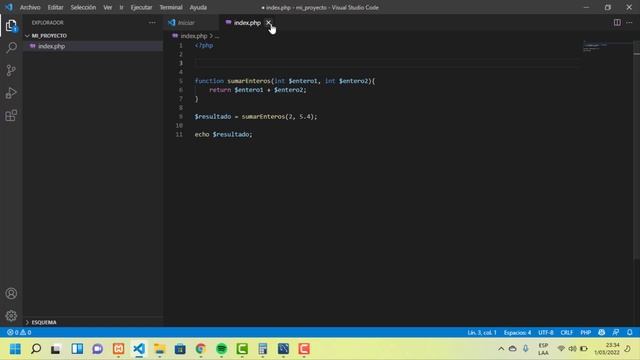Show errors and warnings in status bar
This screenshot has height=360, width=640.
click(x=19, y=332)
